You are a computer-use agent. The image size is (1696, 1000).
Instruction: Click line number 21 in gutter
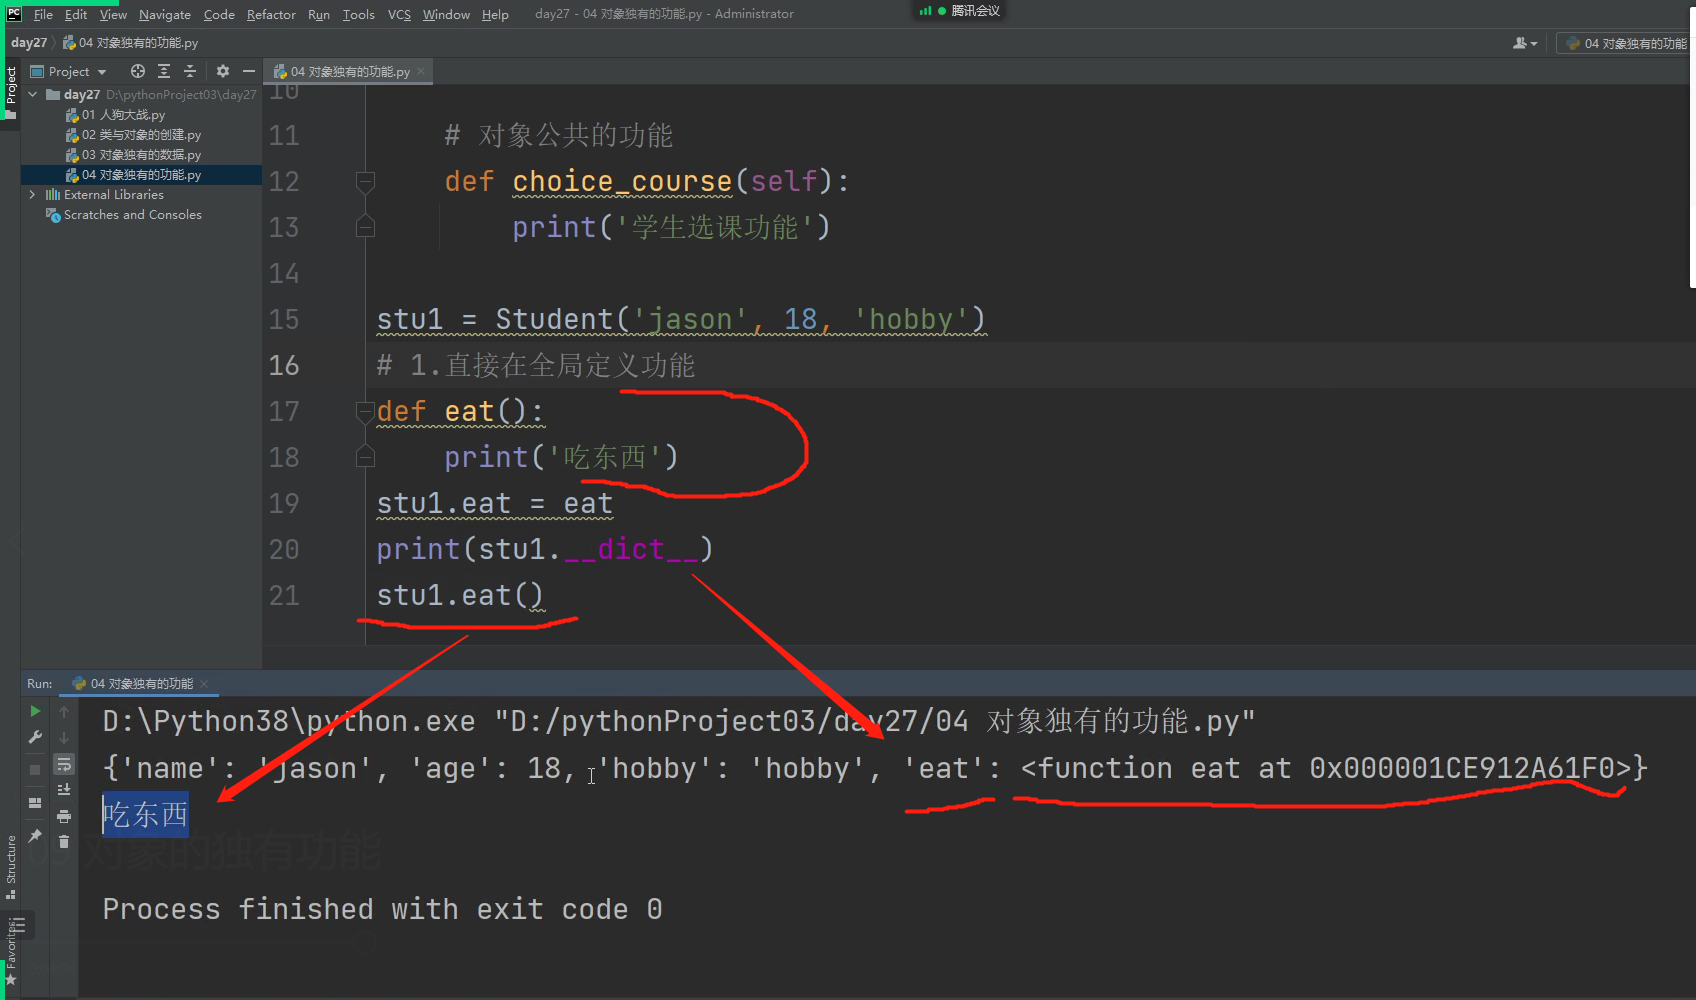[x=284, y=596]
